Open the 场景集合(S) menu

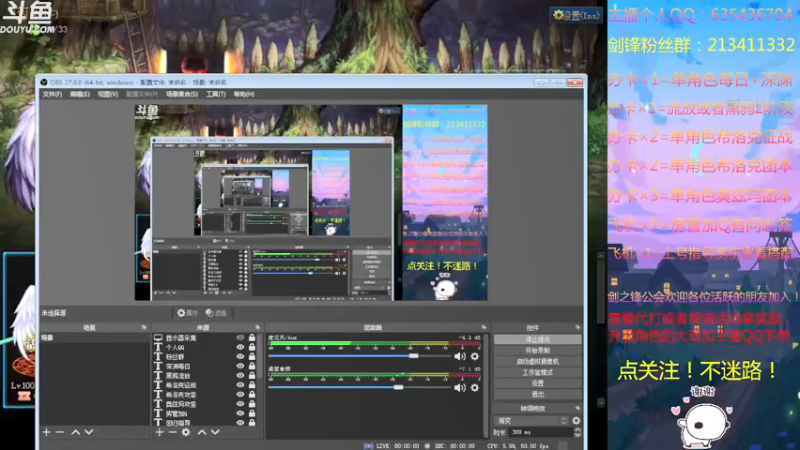tap(182, 94)
